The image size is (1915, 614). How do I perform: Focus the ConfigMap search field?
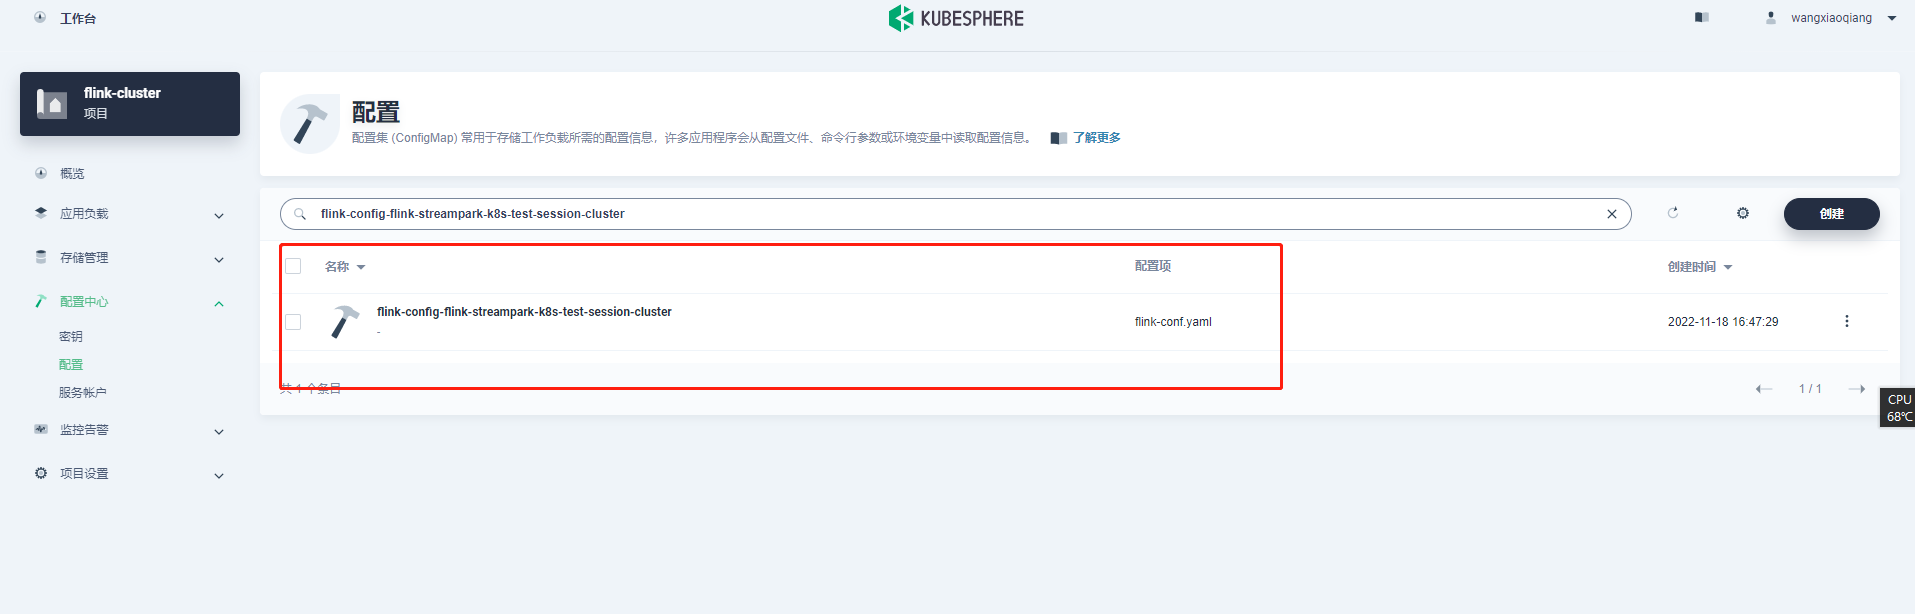(x=956, y=214)
